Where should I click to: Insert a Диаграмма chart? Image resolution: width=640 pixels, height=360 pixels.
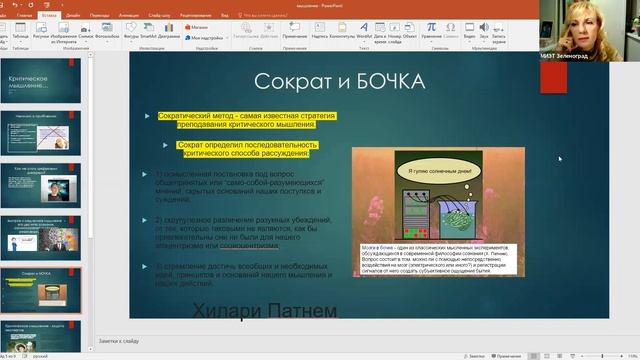169,31
